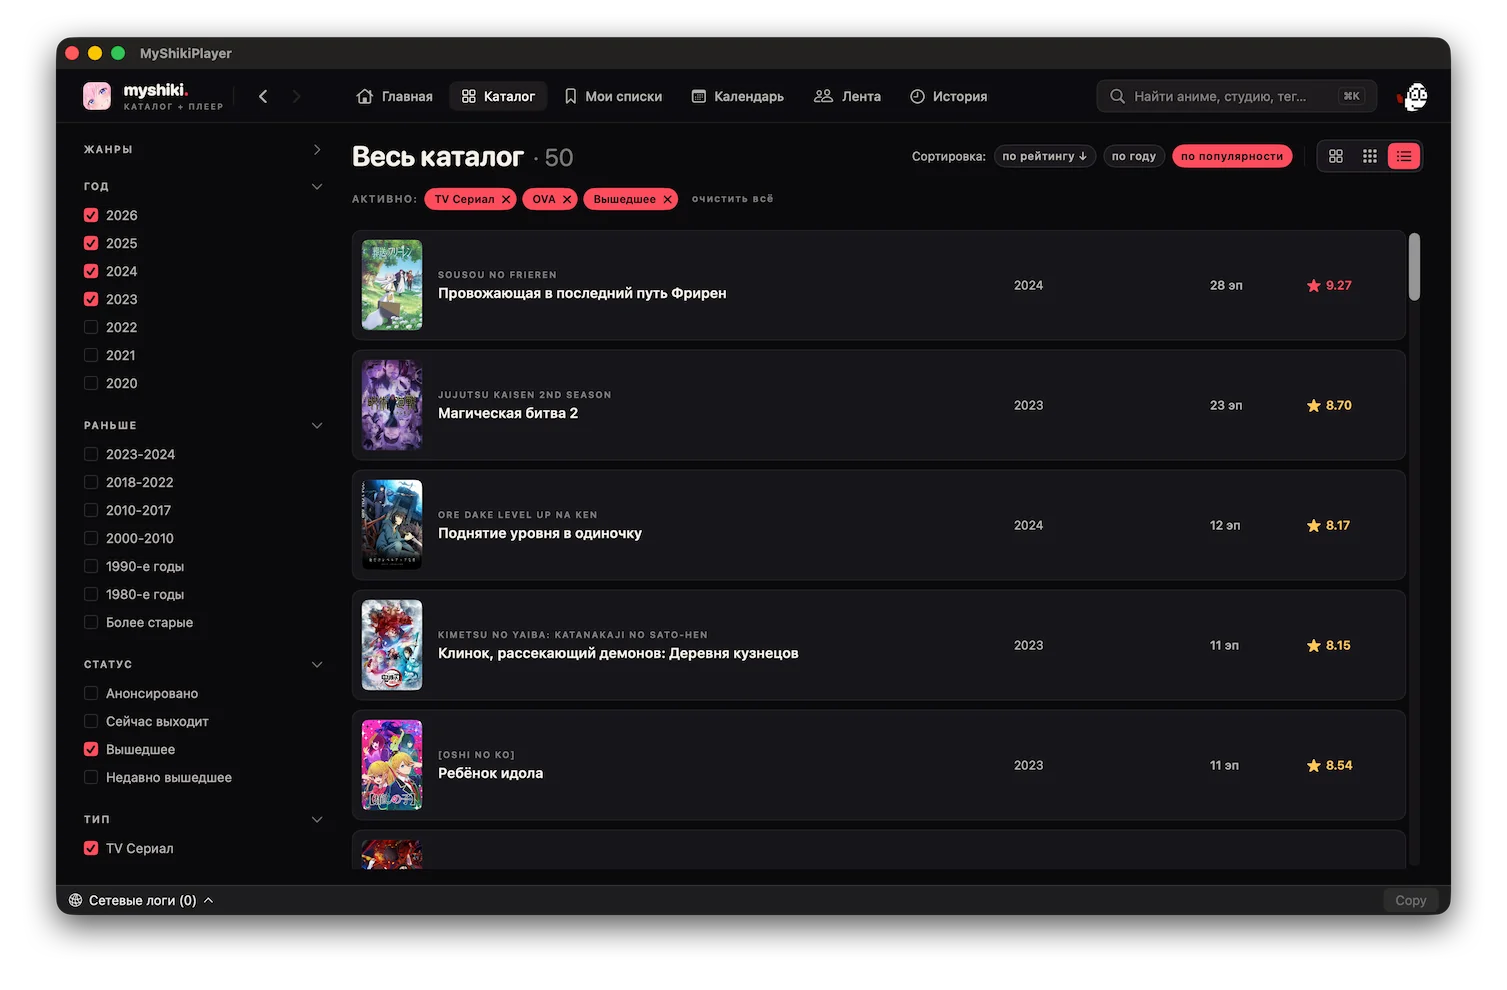Uncheck the 2025 year filter
The image size is (1507, 990).
(91, 243)
